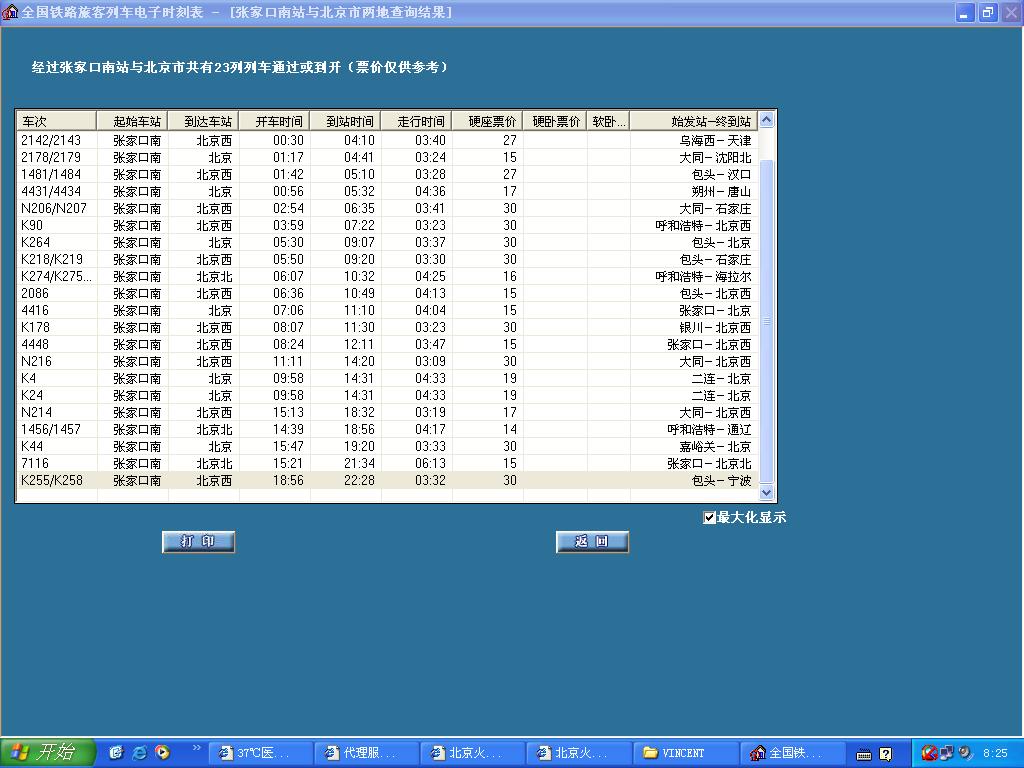1024x768 pixels.
Task: Select train row 2142/2143
Action: click(x=387, y=140)
